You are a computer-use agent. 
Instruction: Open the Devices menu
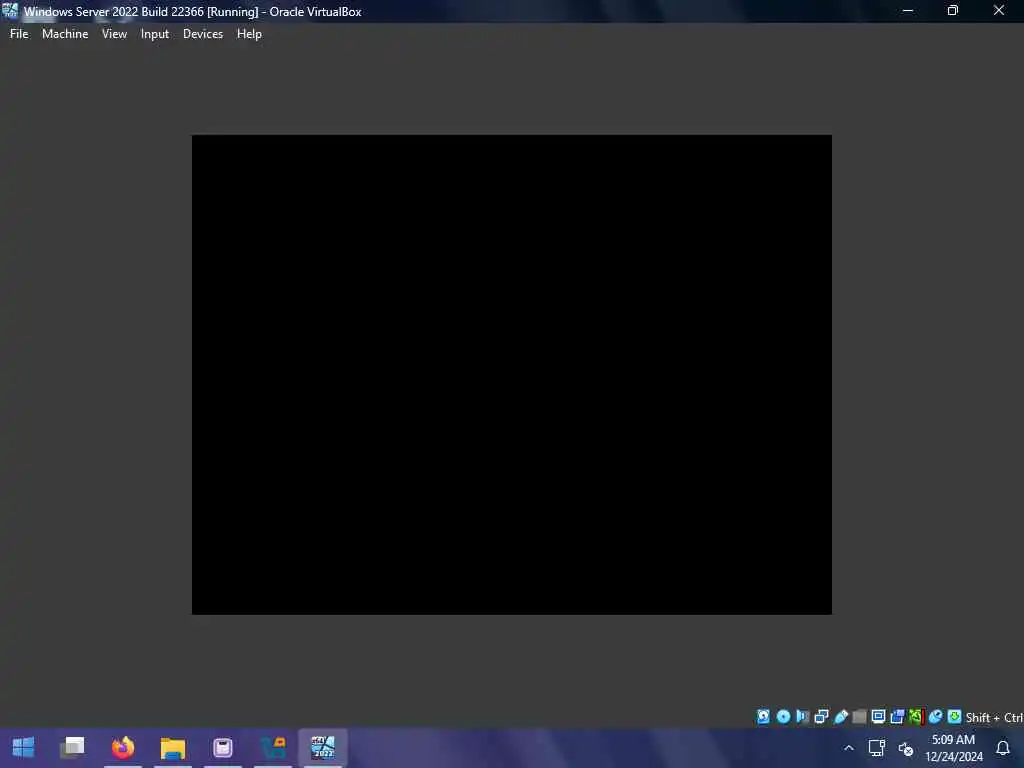tap(202, 34)
